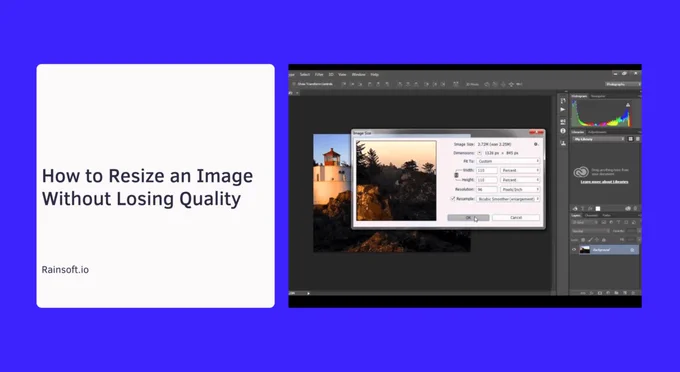
Task: Click the layer Opacity value field
Action: (x=633, y=231)
